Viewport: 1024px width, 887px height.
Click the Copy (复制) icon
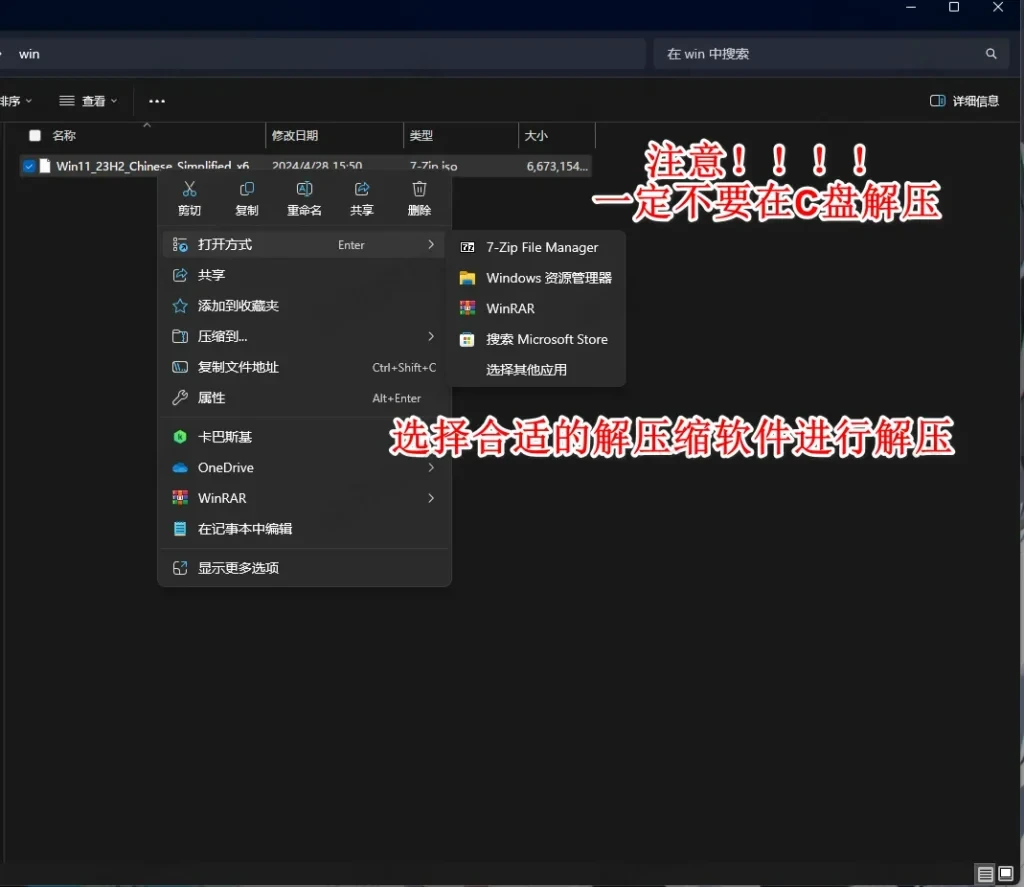click(247, 189)
